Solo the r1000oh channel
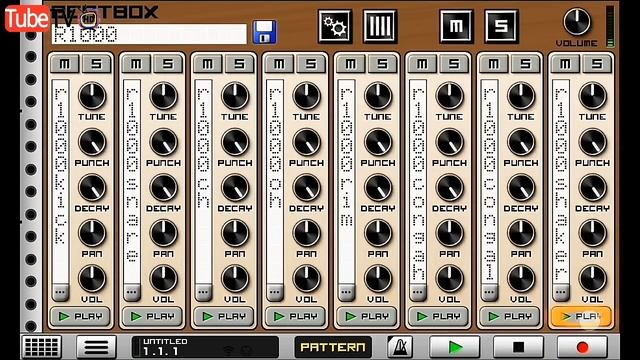Image resolution: width=640 pixels, height=360 pixels. 311,64
